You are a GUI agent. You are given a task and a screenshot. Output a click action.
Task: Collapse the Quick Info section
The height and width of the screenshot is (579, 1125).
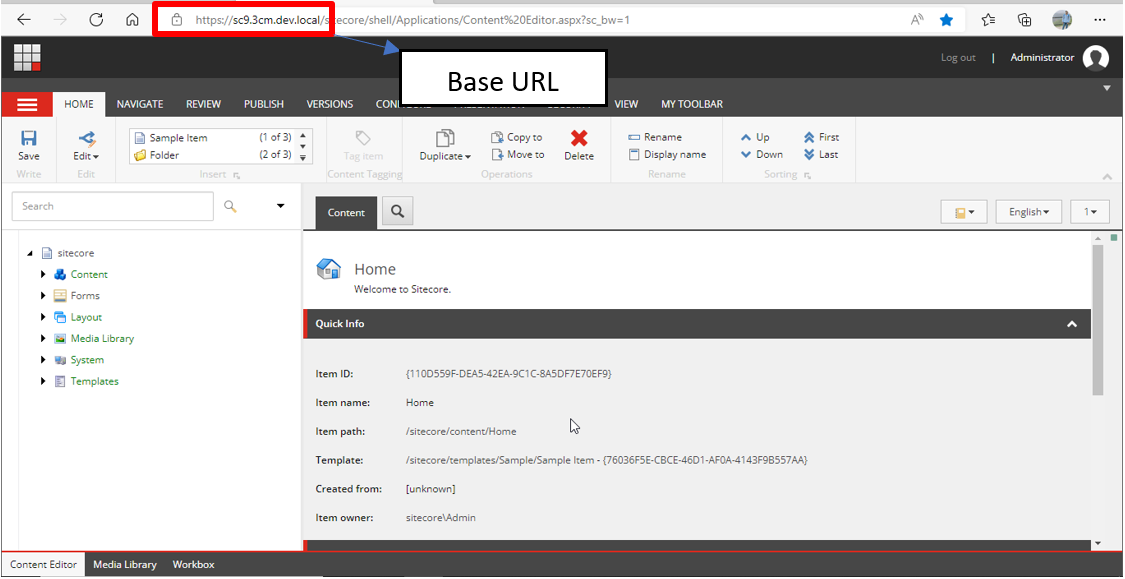click(x=1071, y=324)
